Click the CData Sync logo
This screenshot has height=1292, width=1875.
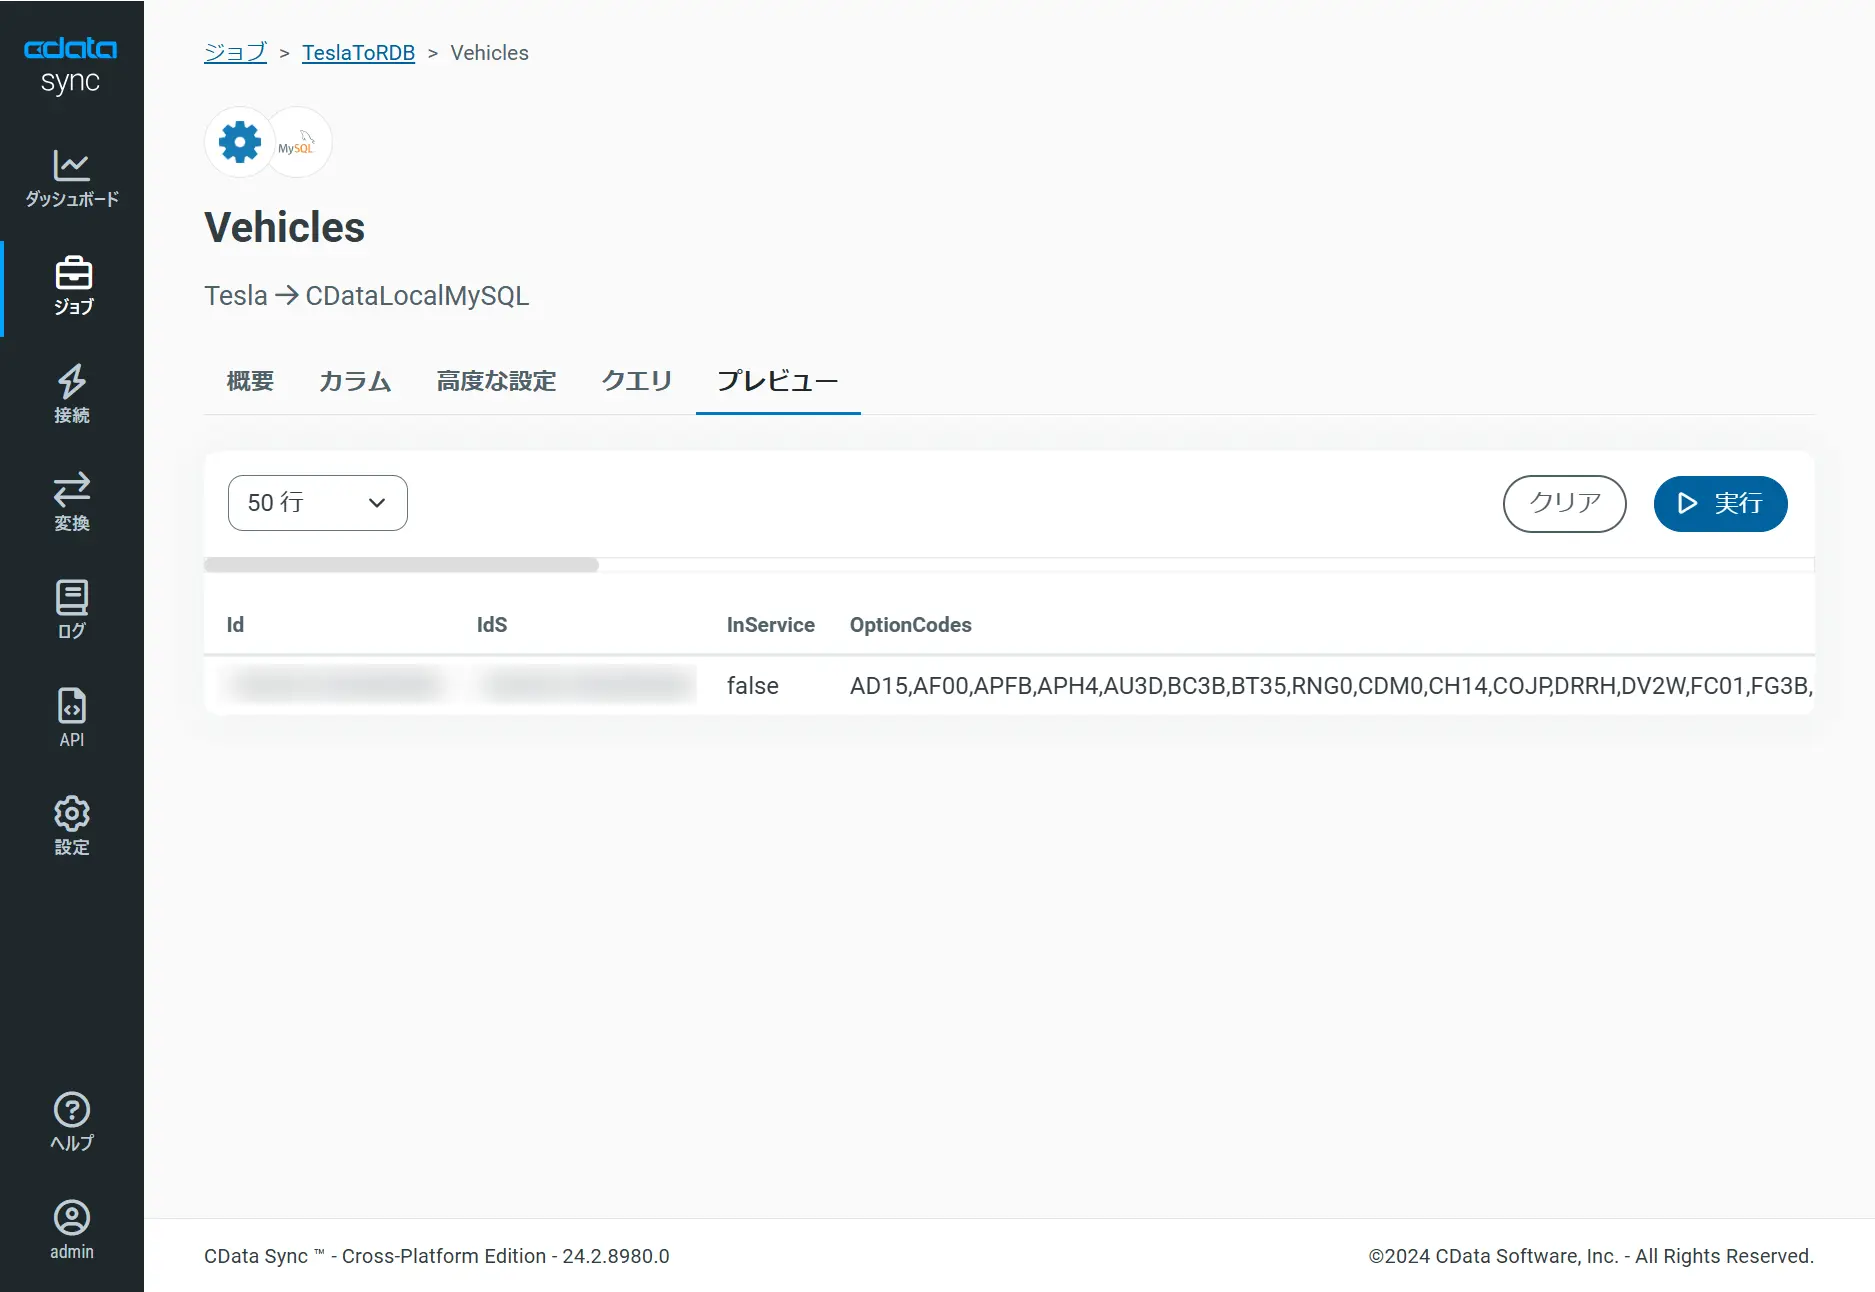(71, 66)
